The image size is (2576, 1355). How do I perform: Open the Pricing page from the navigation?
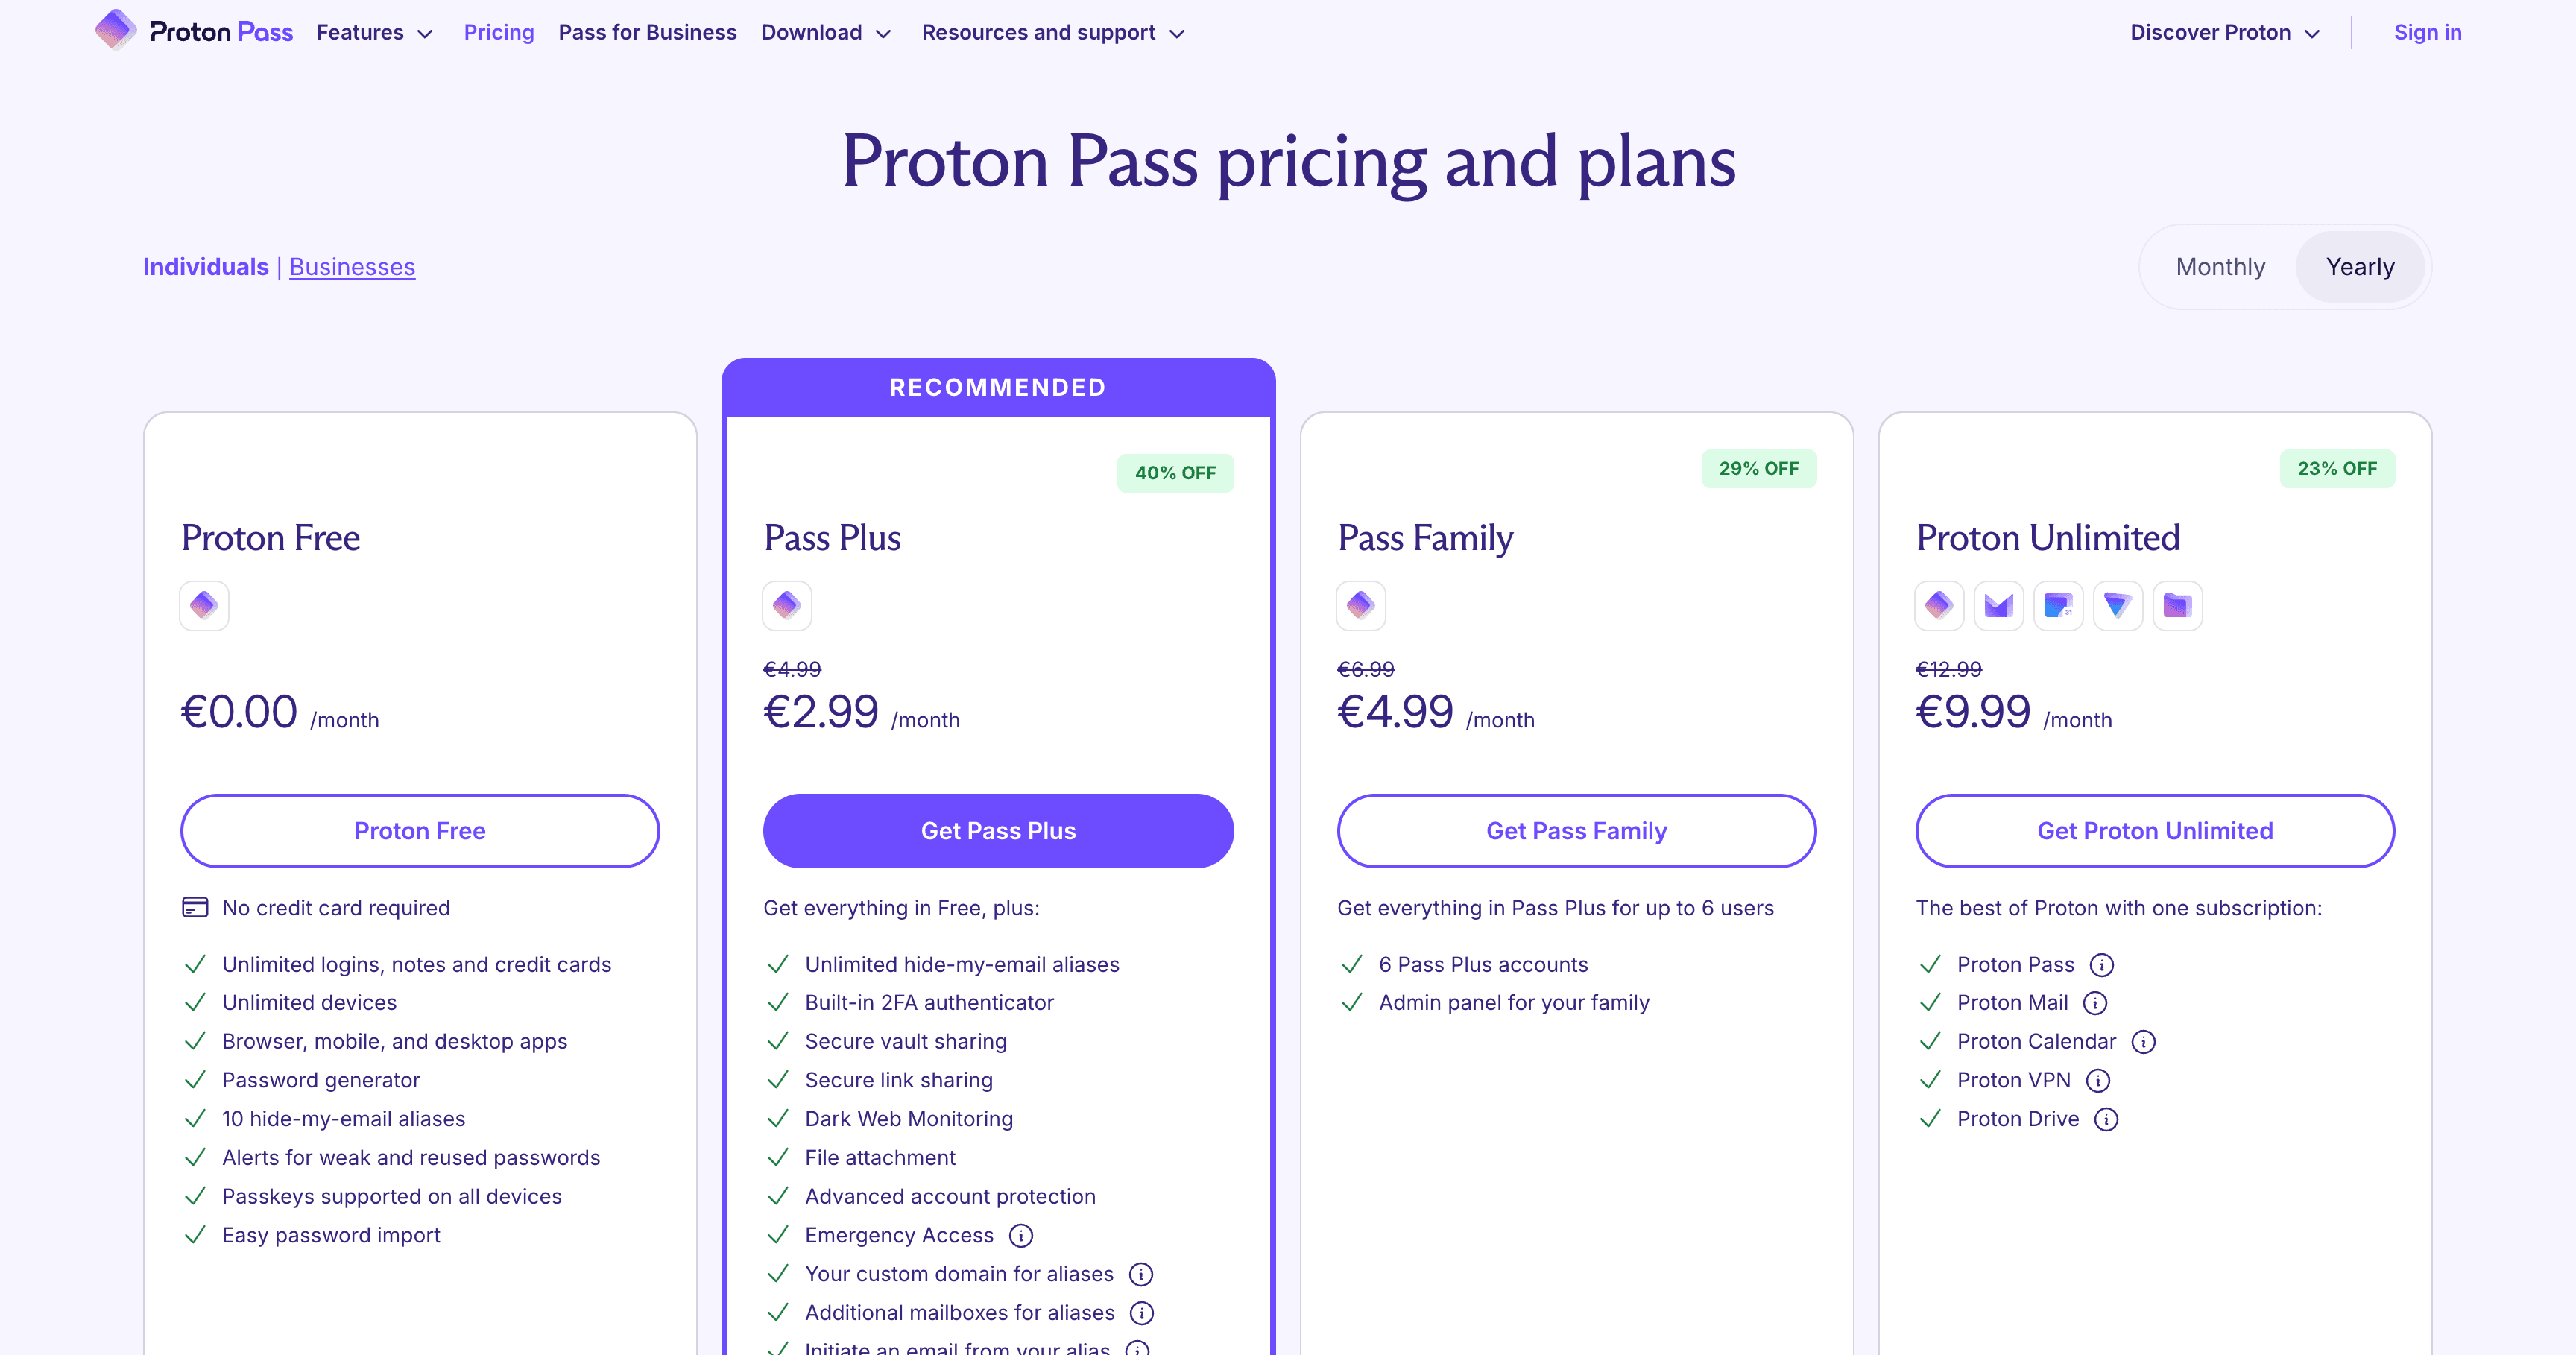[x=498, y=32]
